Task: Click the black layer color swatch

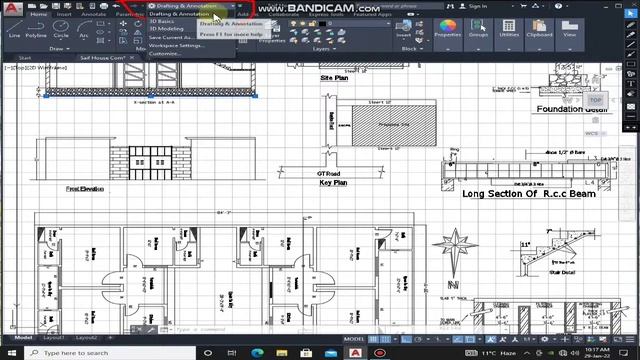Action: point(322,24)
